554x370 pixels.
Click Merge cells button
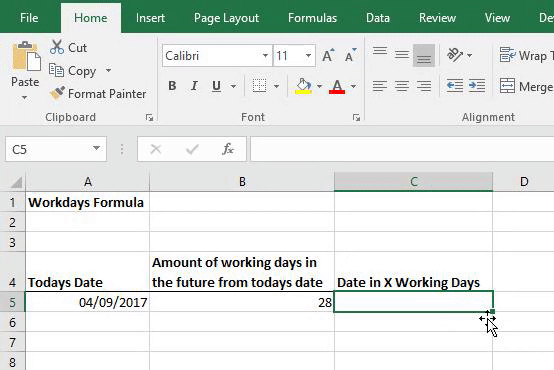tap(526, 86)
